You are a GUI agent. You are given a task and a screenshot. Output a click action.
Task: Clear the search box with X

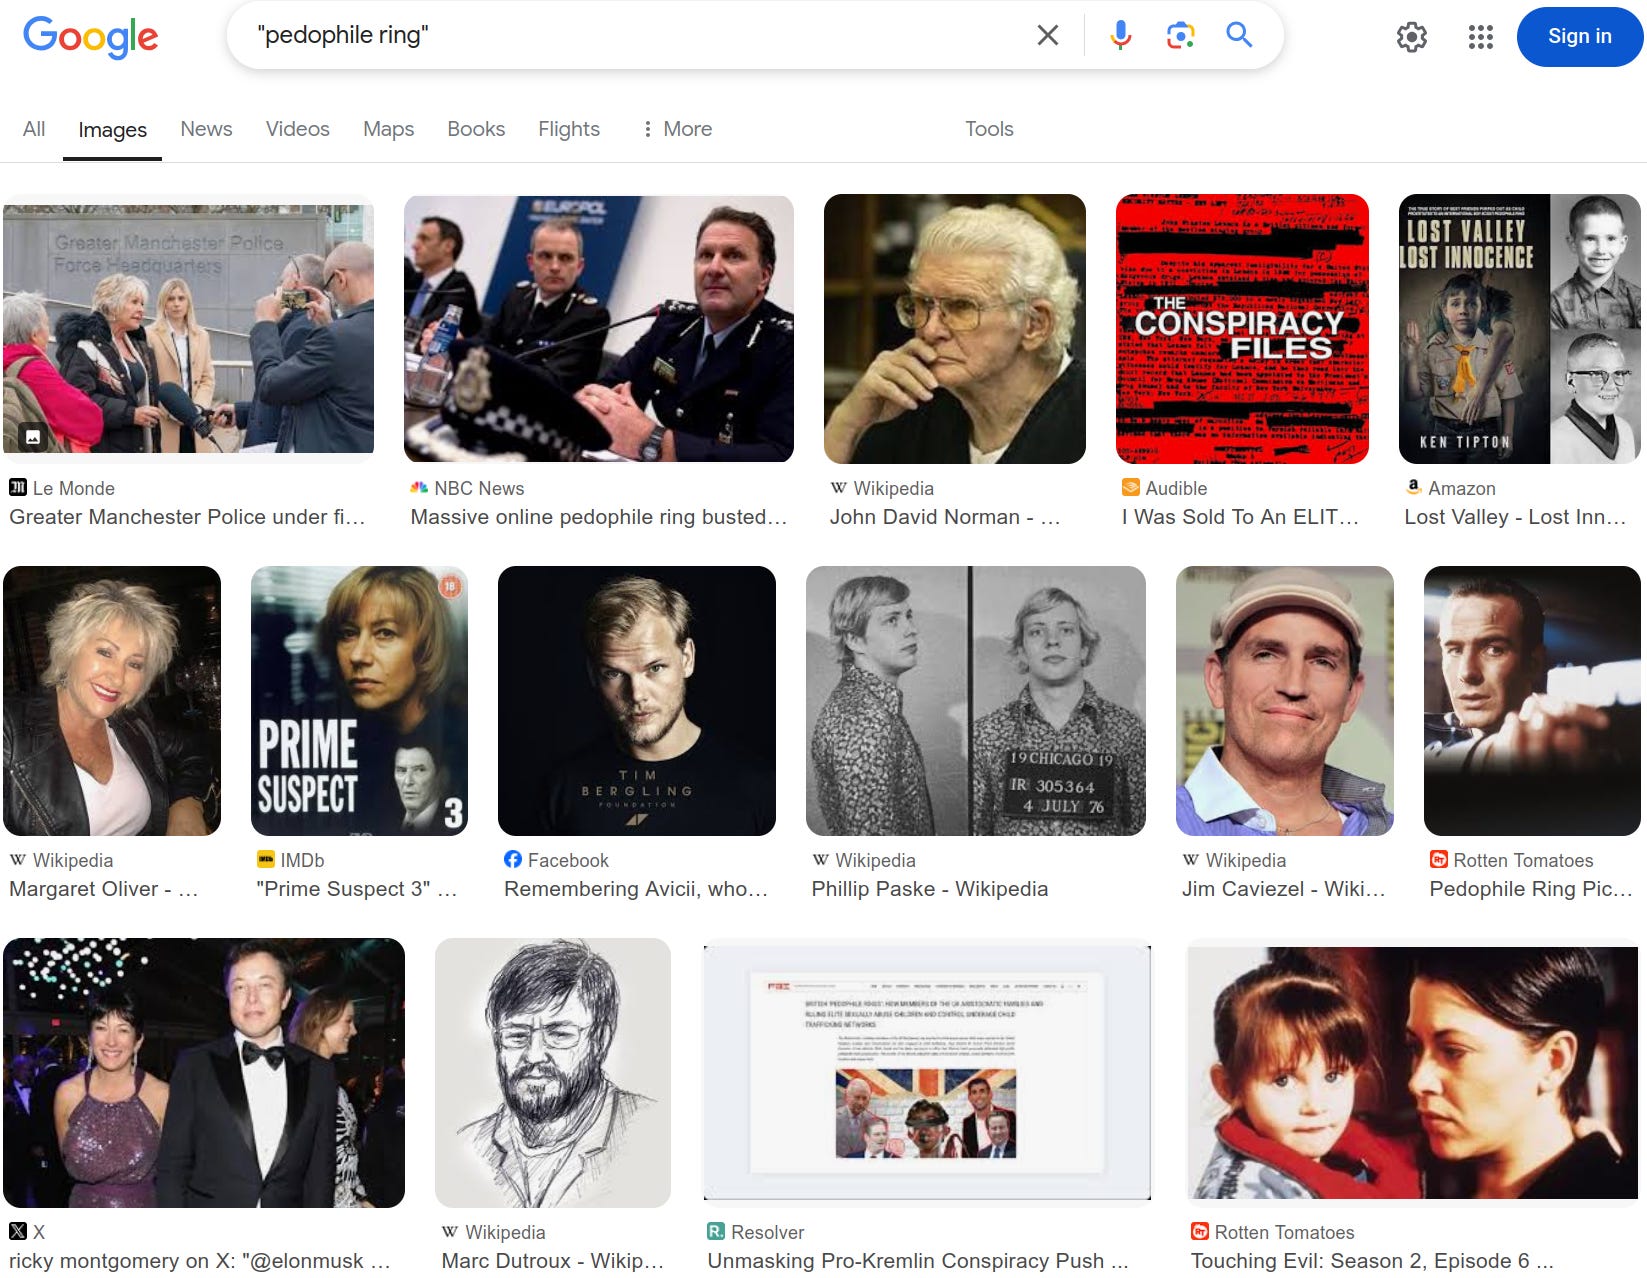1047,35
